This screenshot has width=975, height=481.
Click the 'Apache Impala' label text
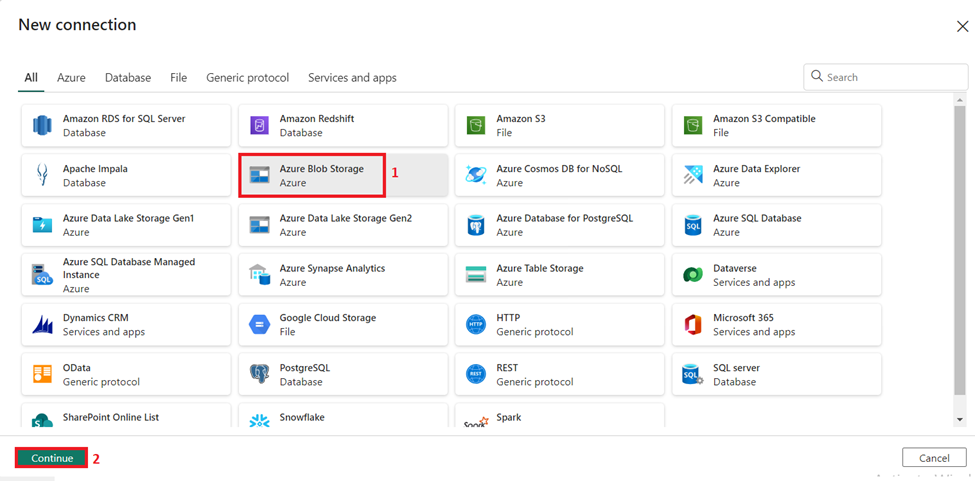pos(94,168)
